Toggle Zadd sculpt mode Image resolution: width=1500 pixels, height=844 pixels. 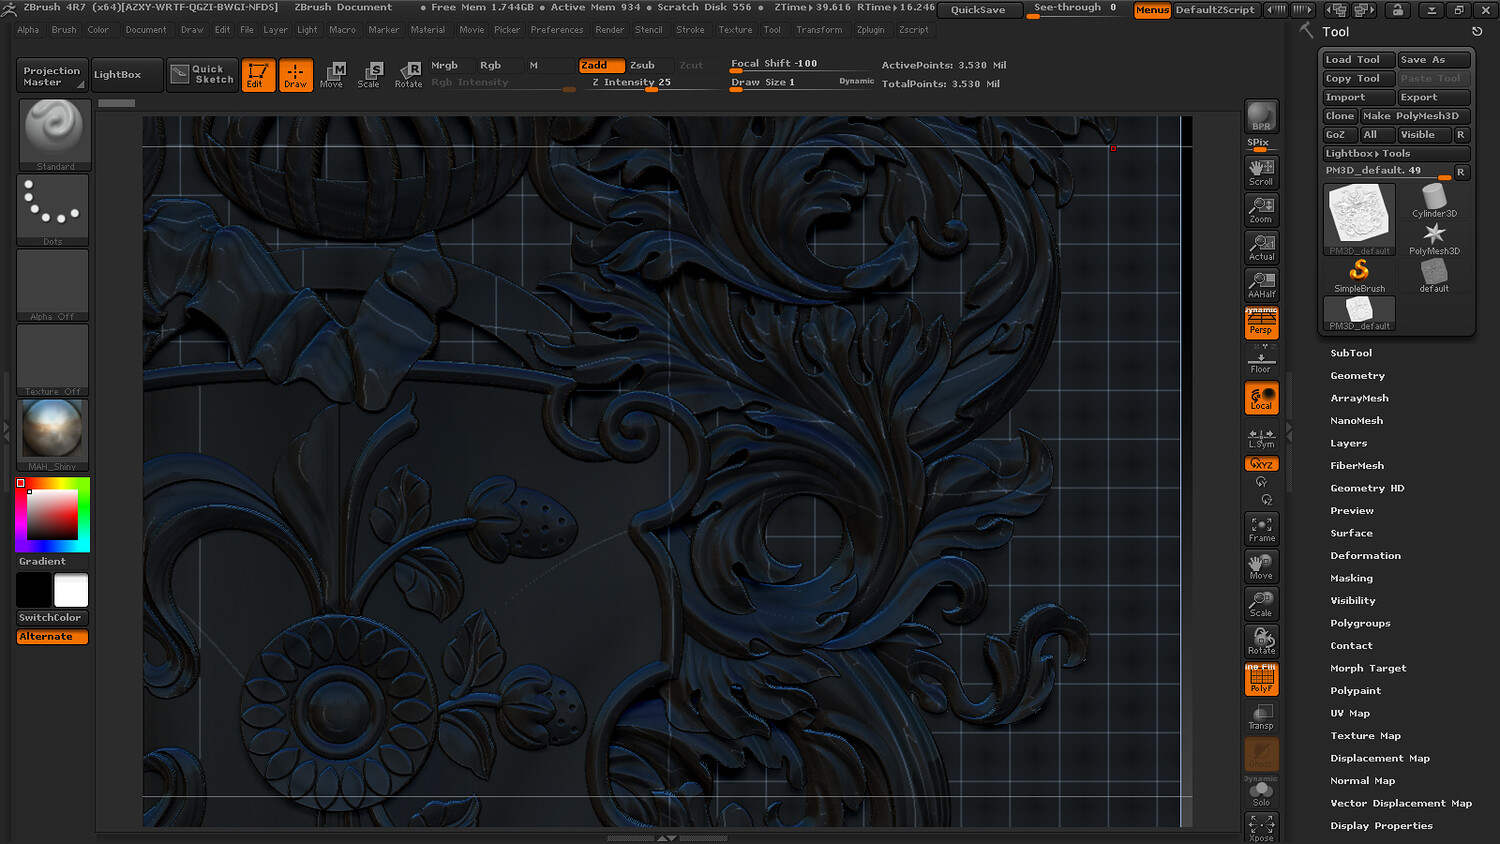point(602,65)
